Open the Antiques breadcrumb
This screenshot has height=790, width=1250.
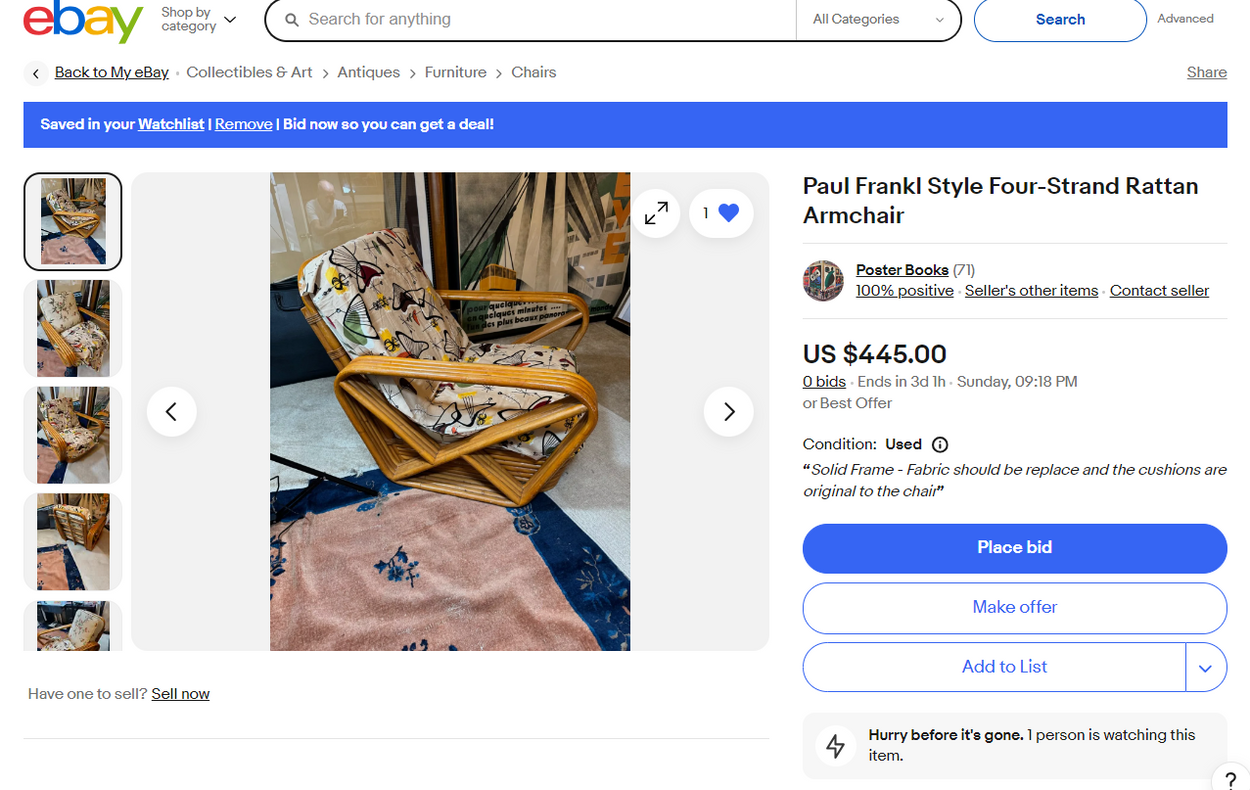pyautogui.click(x=368, y=72)
